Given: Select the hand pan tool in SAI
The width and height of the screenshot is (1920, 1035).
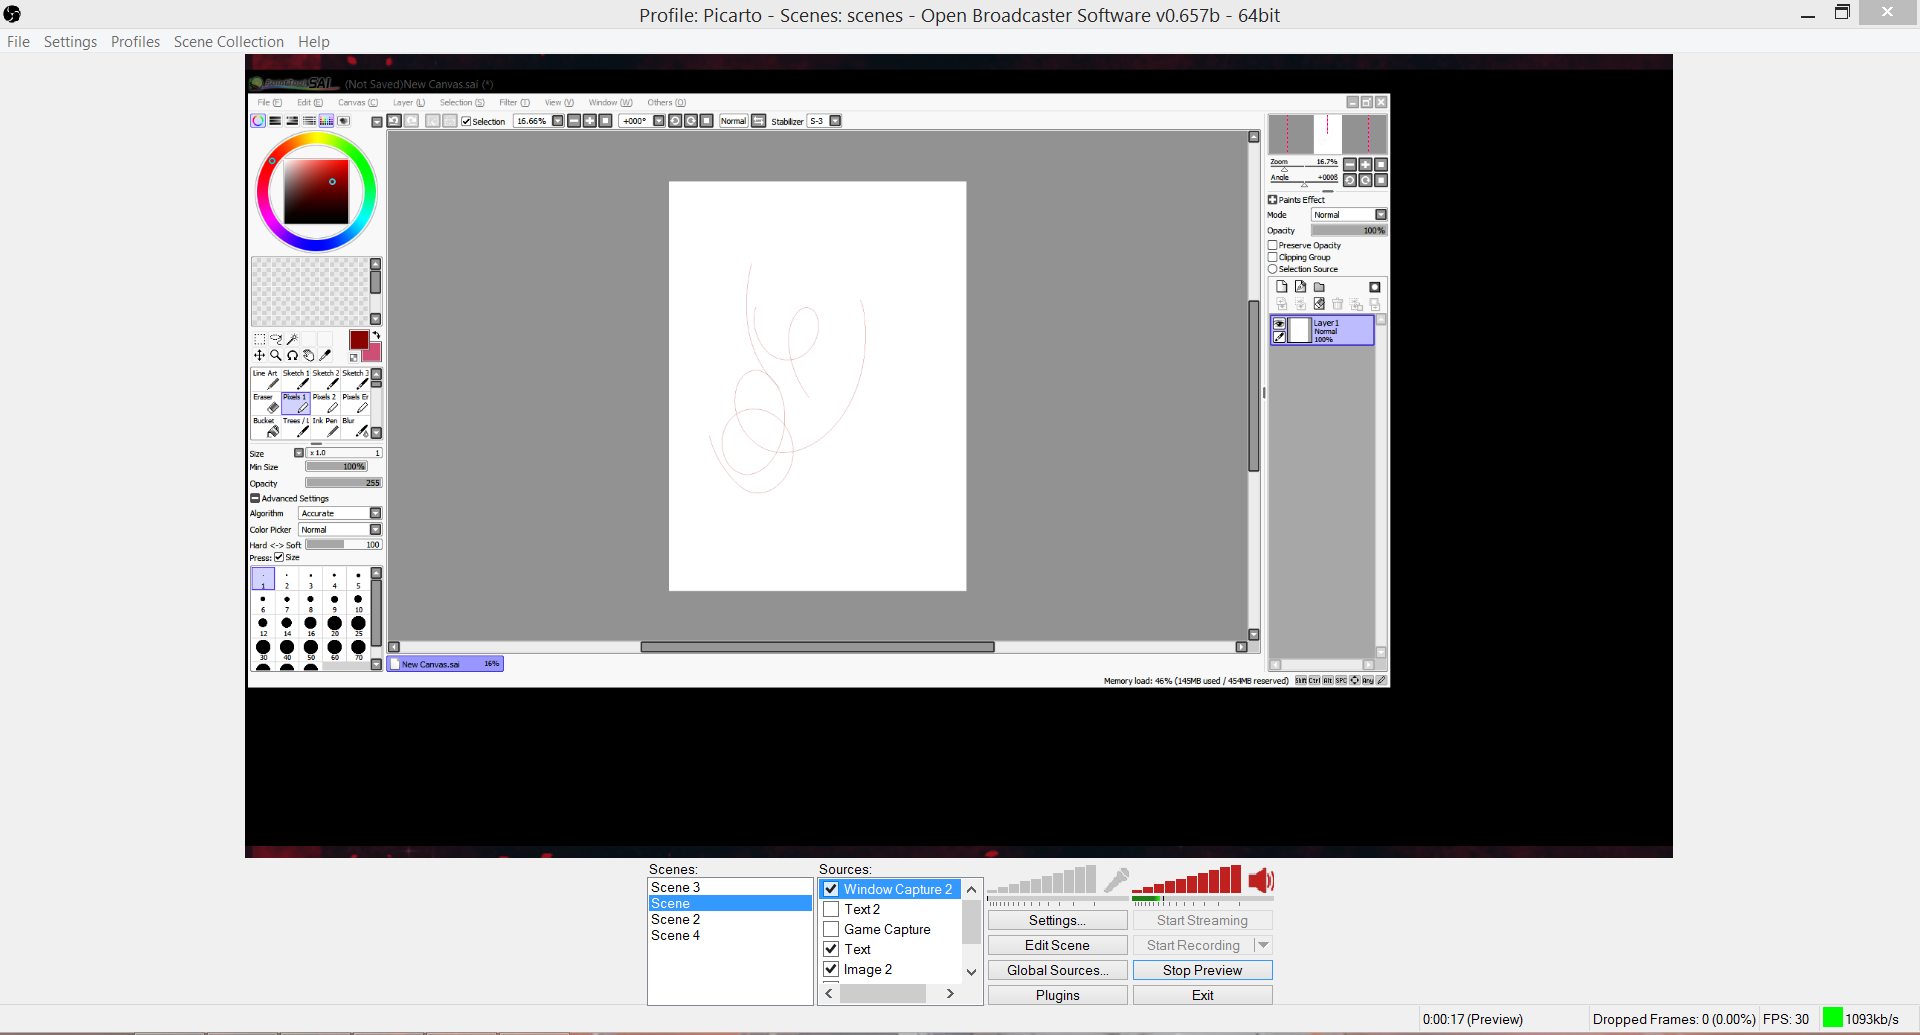Looking at the screenshot, I should tap(308, 356).
